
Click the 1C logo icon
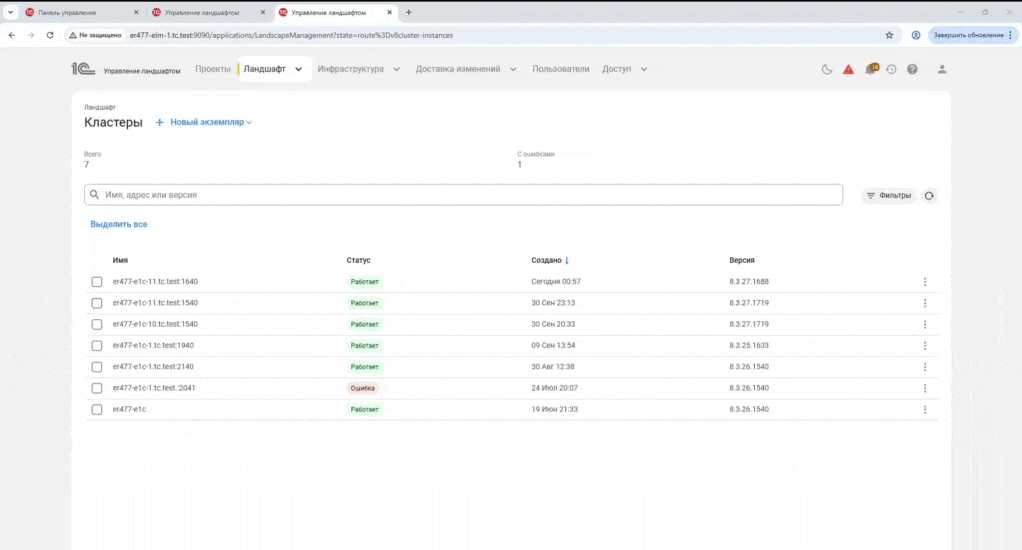coord(83,68)
